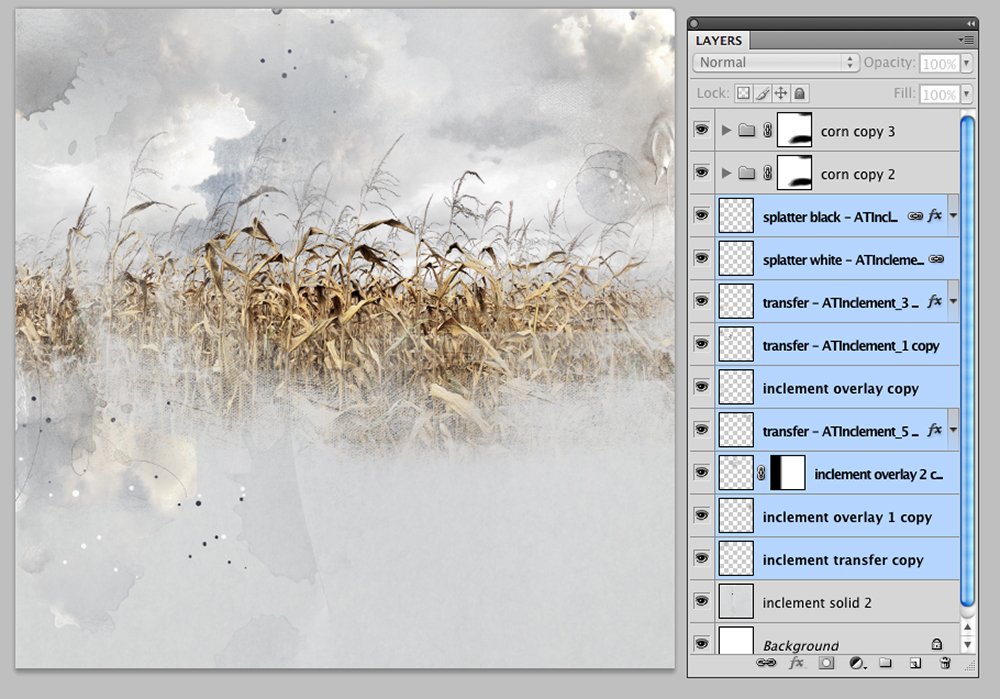Add a layer mask from panel bottom
This screenshot has height=699, width=1000.
pyautogui.click(x=826, y=663)
